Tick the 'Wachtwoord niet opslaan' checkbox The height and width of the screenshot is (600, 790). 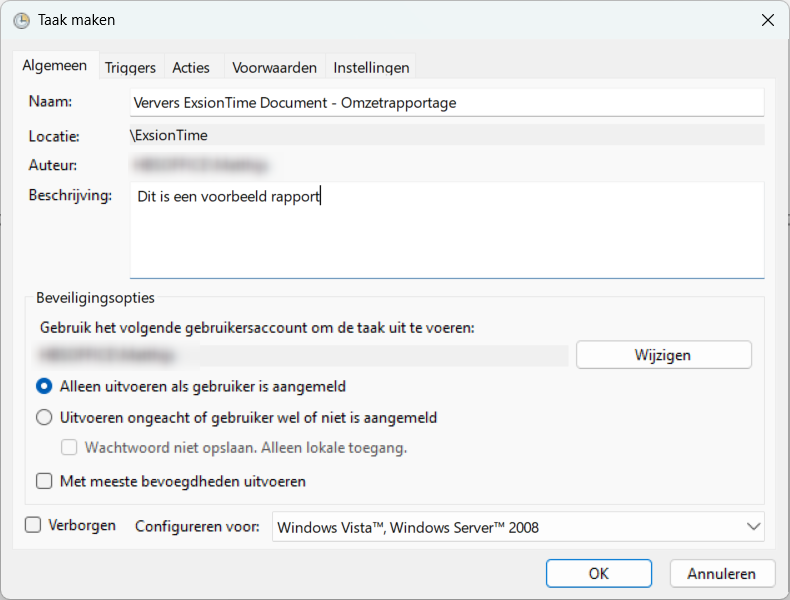point(70,447)
